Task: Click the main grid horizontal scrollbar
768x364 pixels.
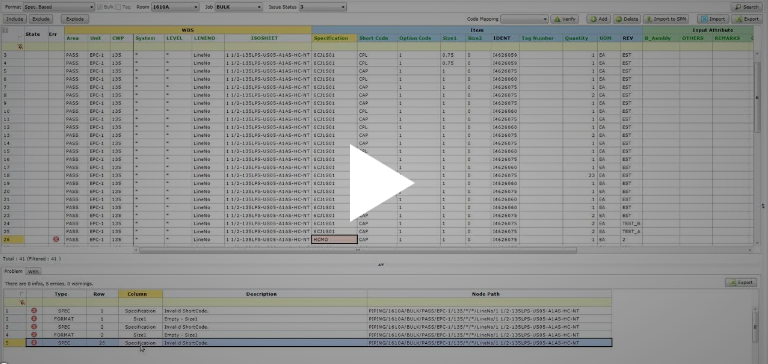Action: click(358, 250)
